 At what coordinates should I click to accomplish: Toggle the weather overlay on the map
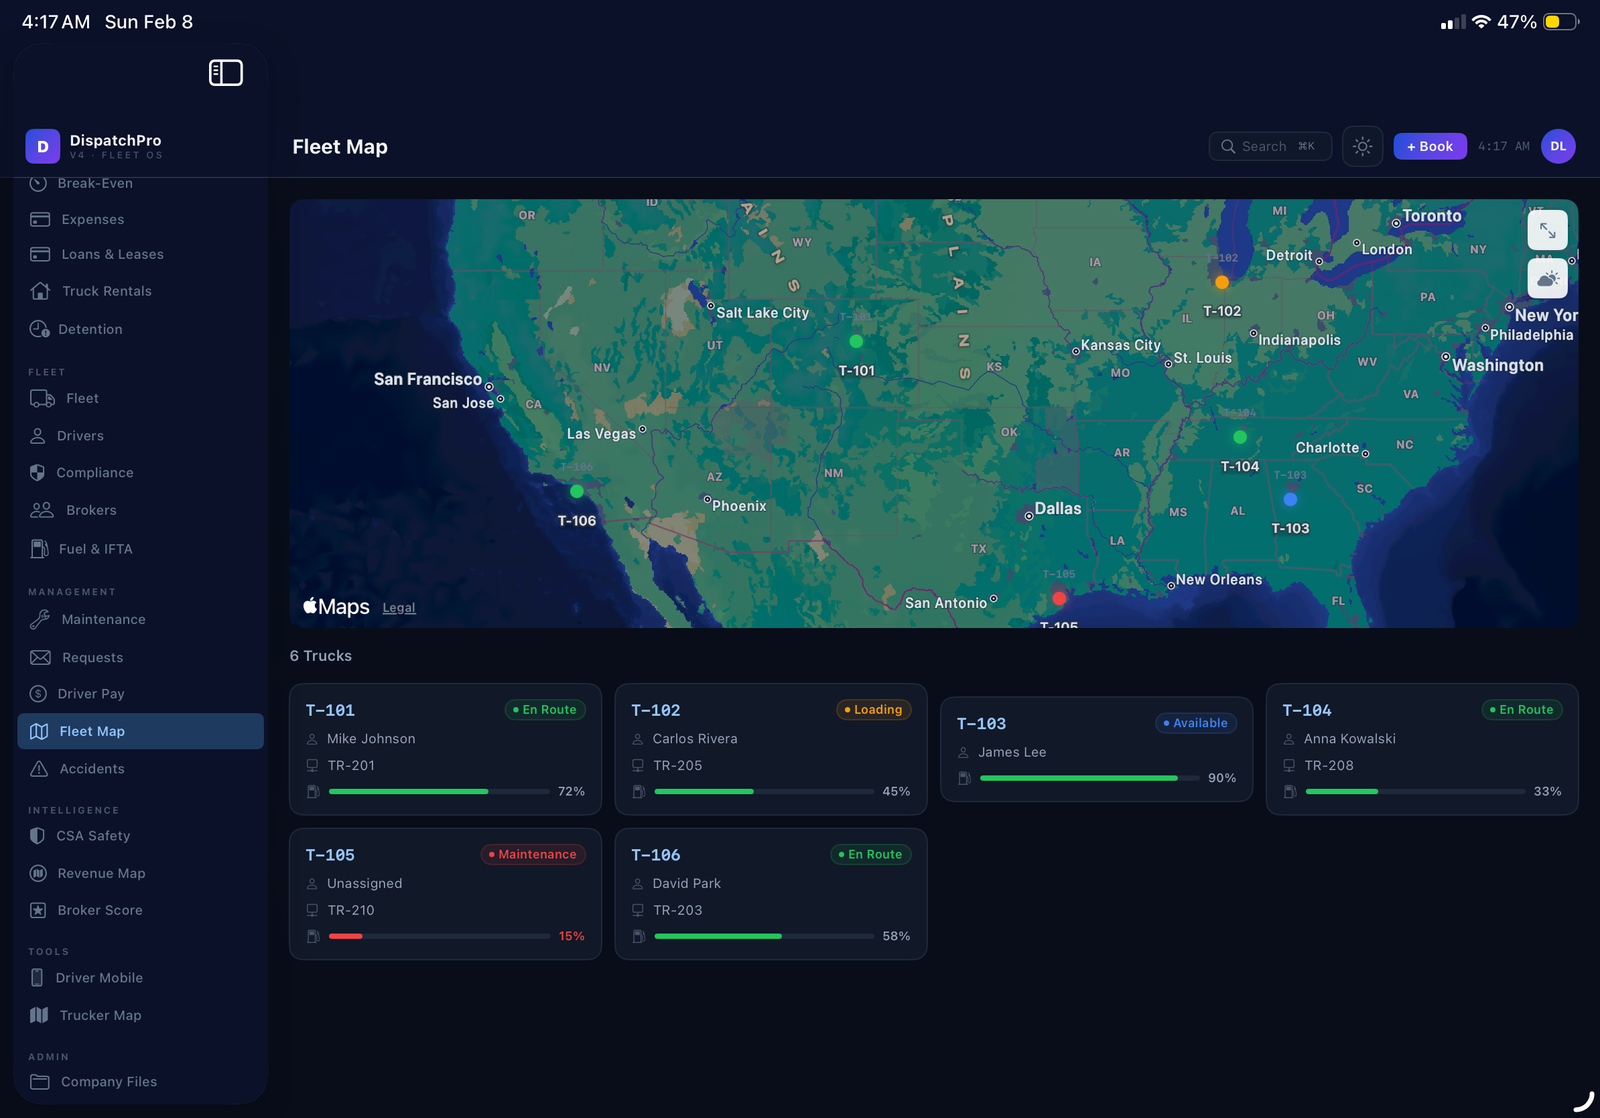point(1547,279)
